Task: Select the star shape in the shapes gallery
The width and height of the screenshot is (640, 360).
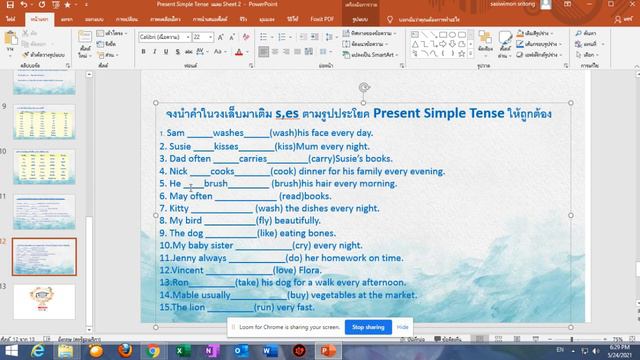Action: (x=462, y=54)
